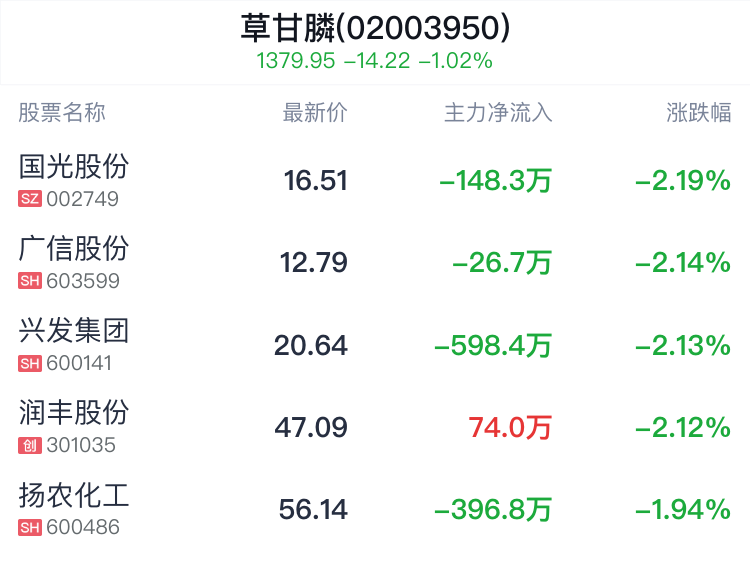Sort by 涨跌幅 column header
Image resolution: width=750 pixels, height=564 pixels.
[x=699, y=112]
